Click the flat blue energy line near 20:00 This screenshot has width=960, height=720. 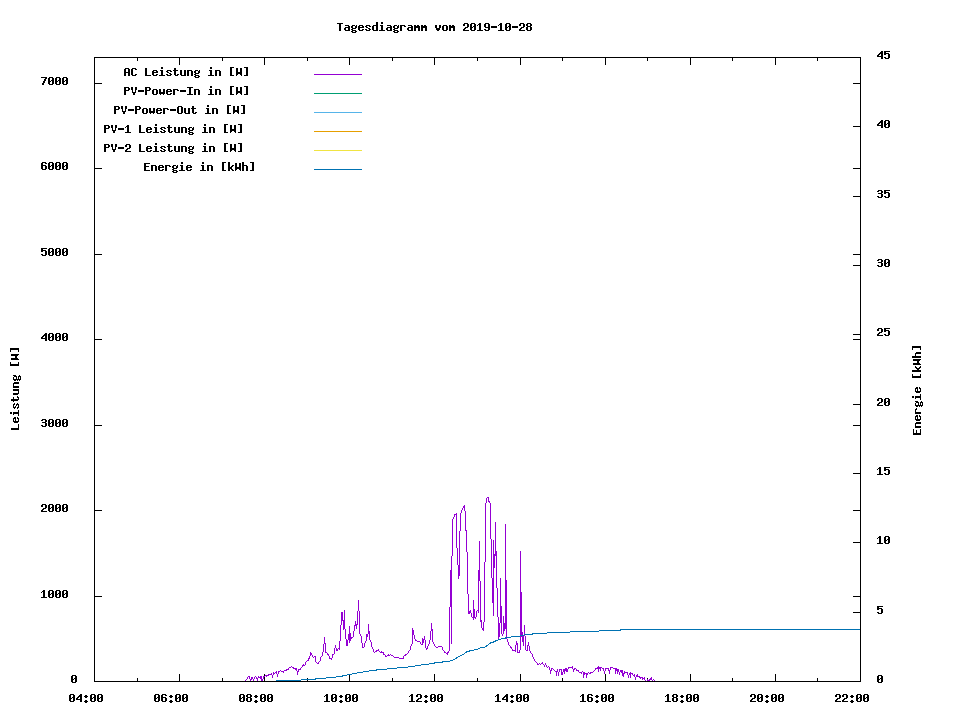767,629
